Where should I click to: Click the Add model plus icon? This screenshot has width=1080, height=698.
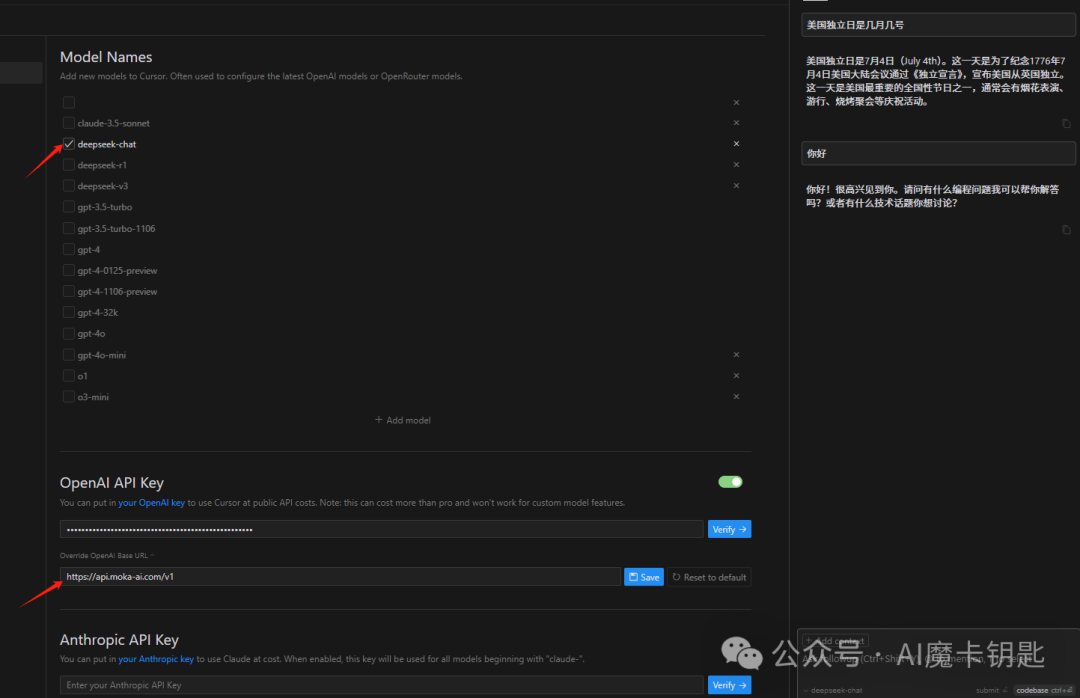(x=378, y=419)
